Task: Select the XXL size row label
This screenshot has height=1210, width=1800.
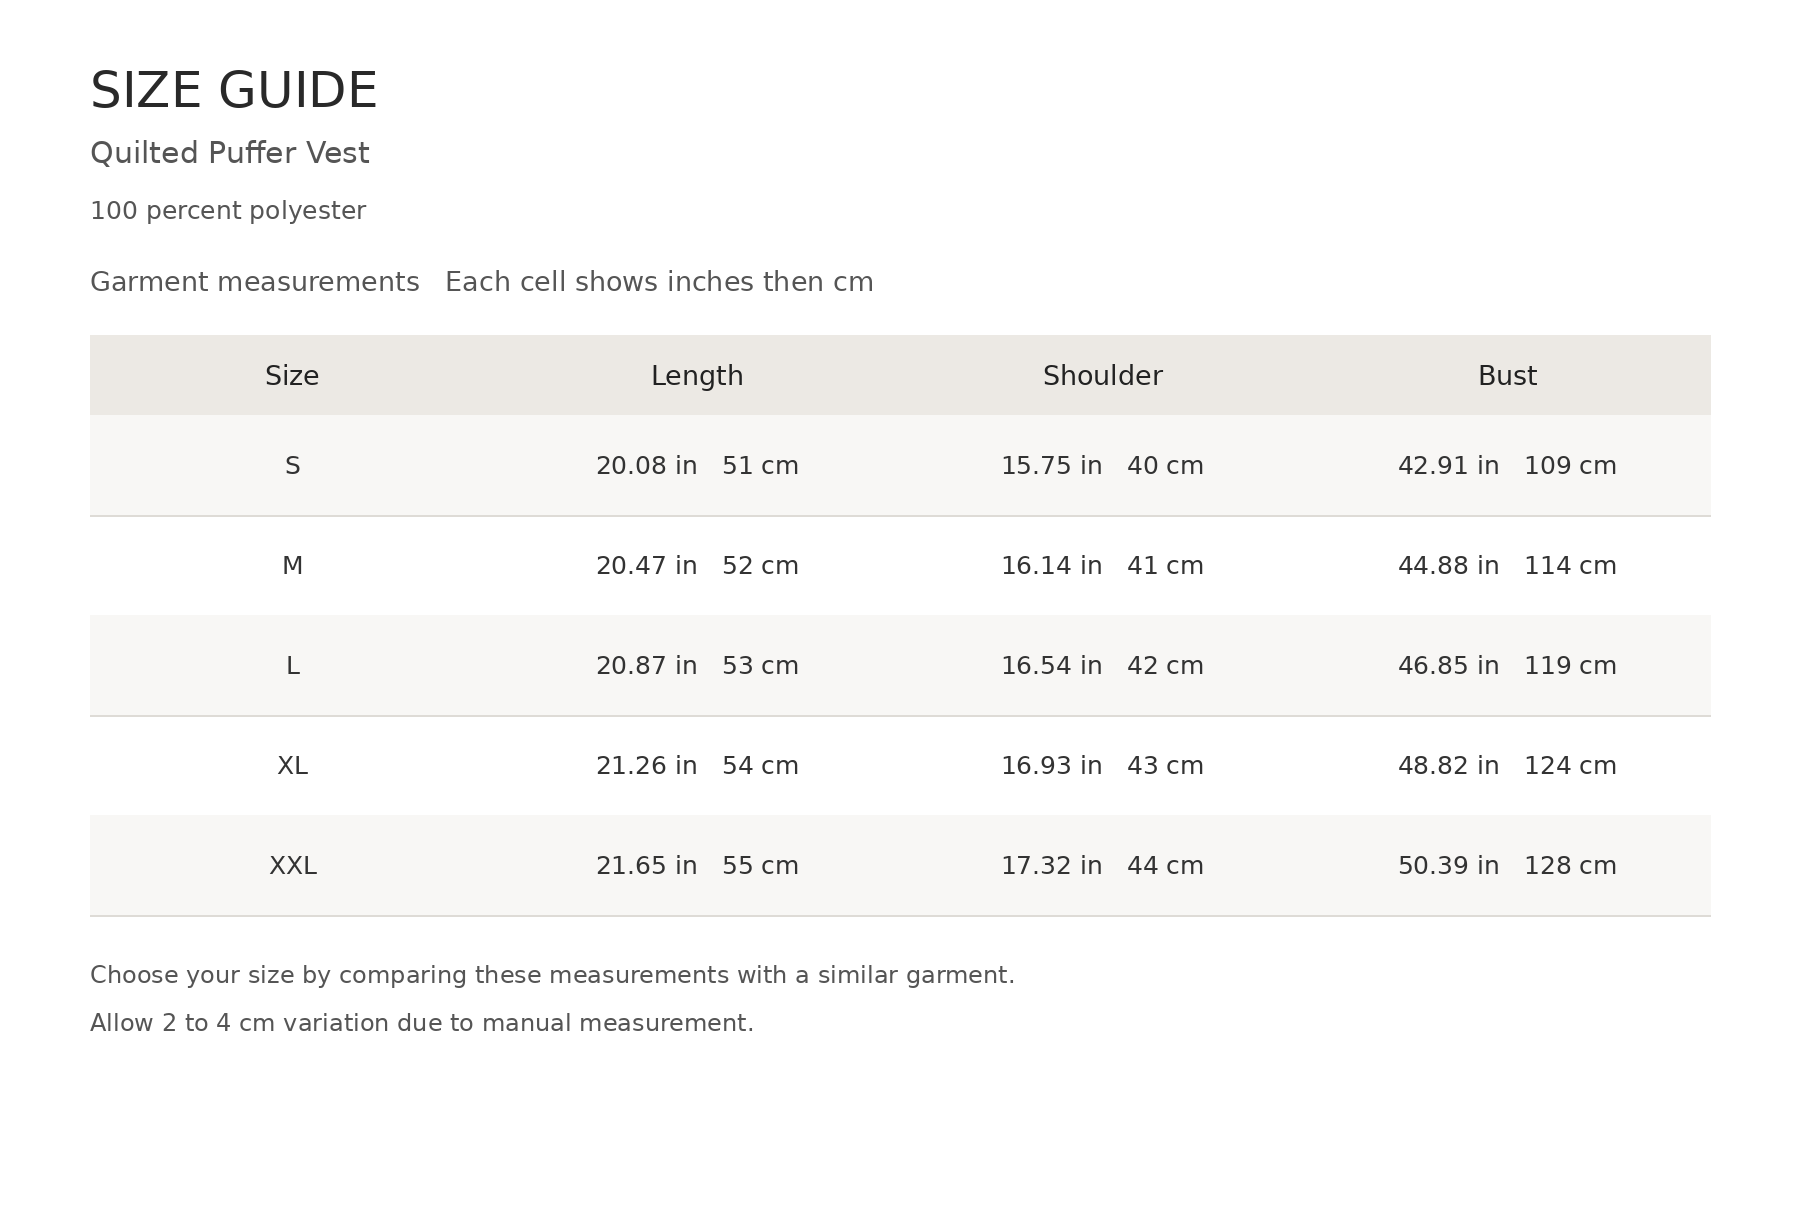Action: pos(292,866)
